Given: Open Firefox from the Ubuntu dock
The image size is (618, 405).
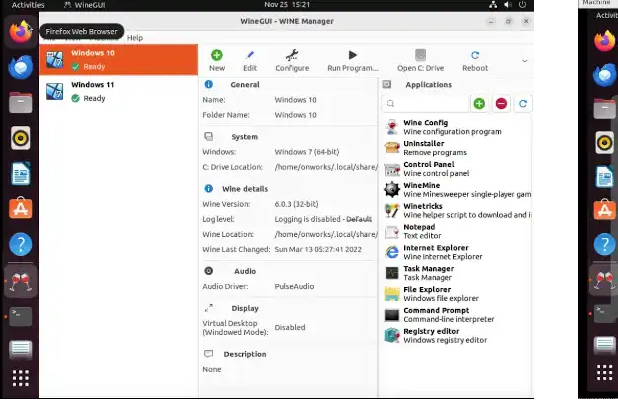Looking at the screenshot, I should (x=20, y=32).
